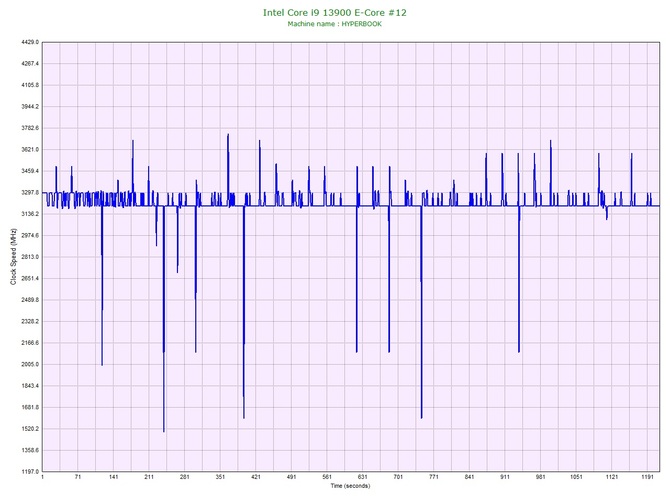This screenshot has height=503, width=670.
Task: Click the 631 x-axis tick label
Action: click(362, 477)
